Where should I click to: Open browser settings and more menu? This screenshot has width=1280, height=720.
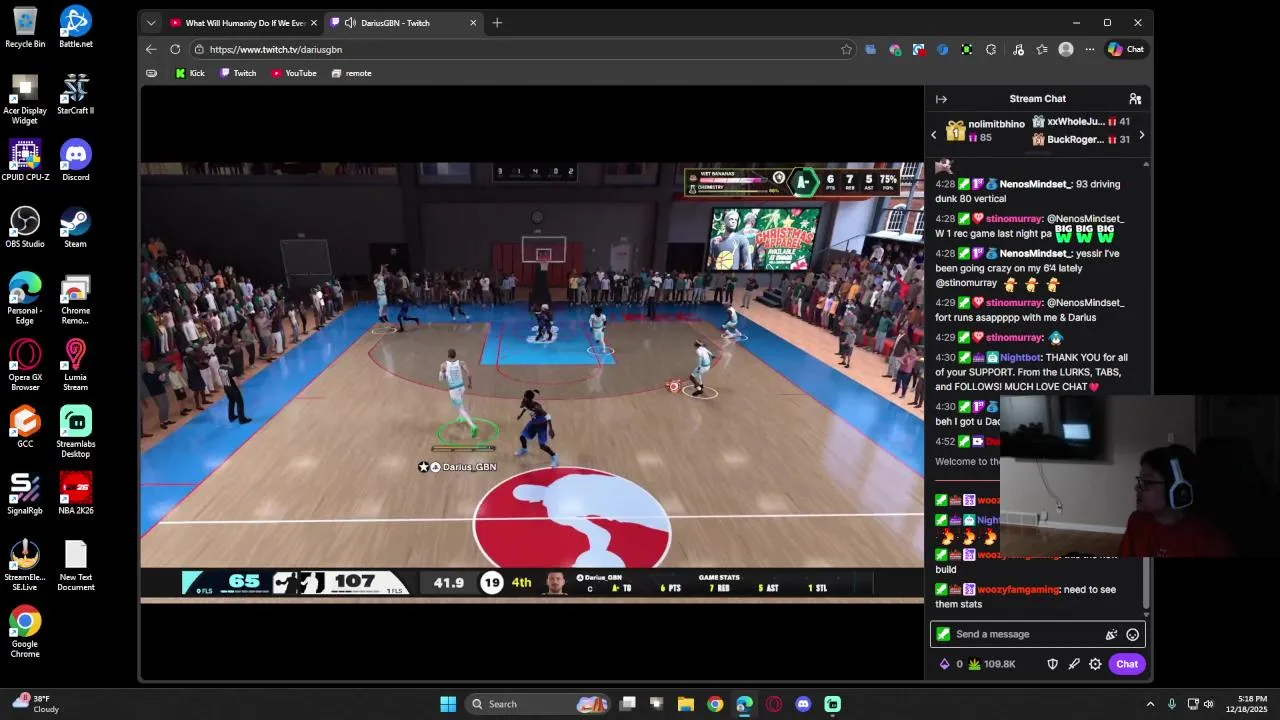(1090, 49)
